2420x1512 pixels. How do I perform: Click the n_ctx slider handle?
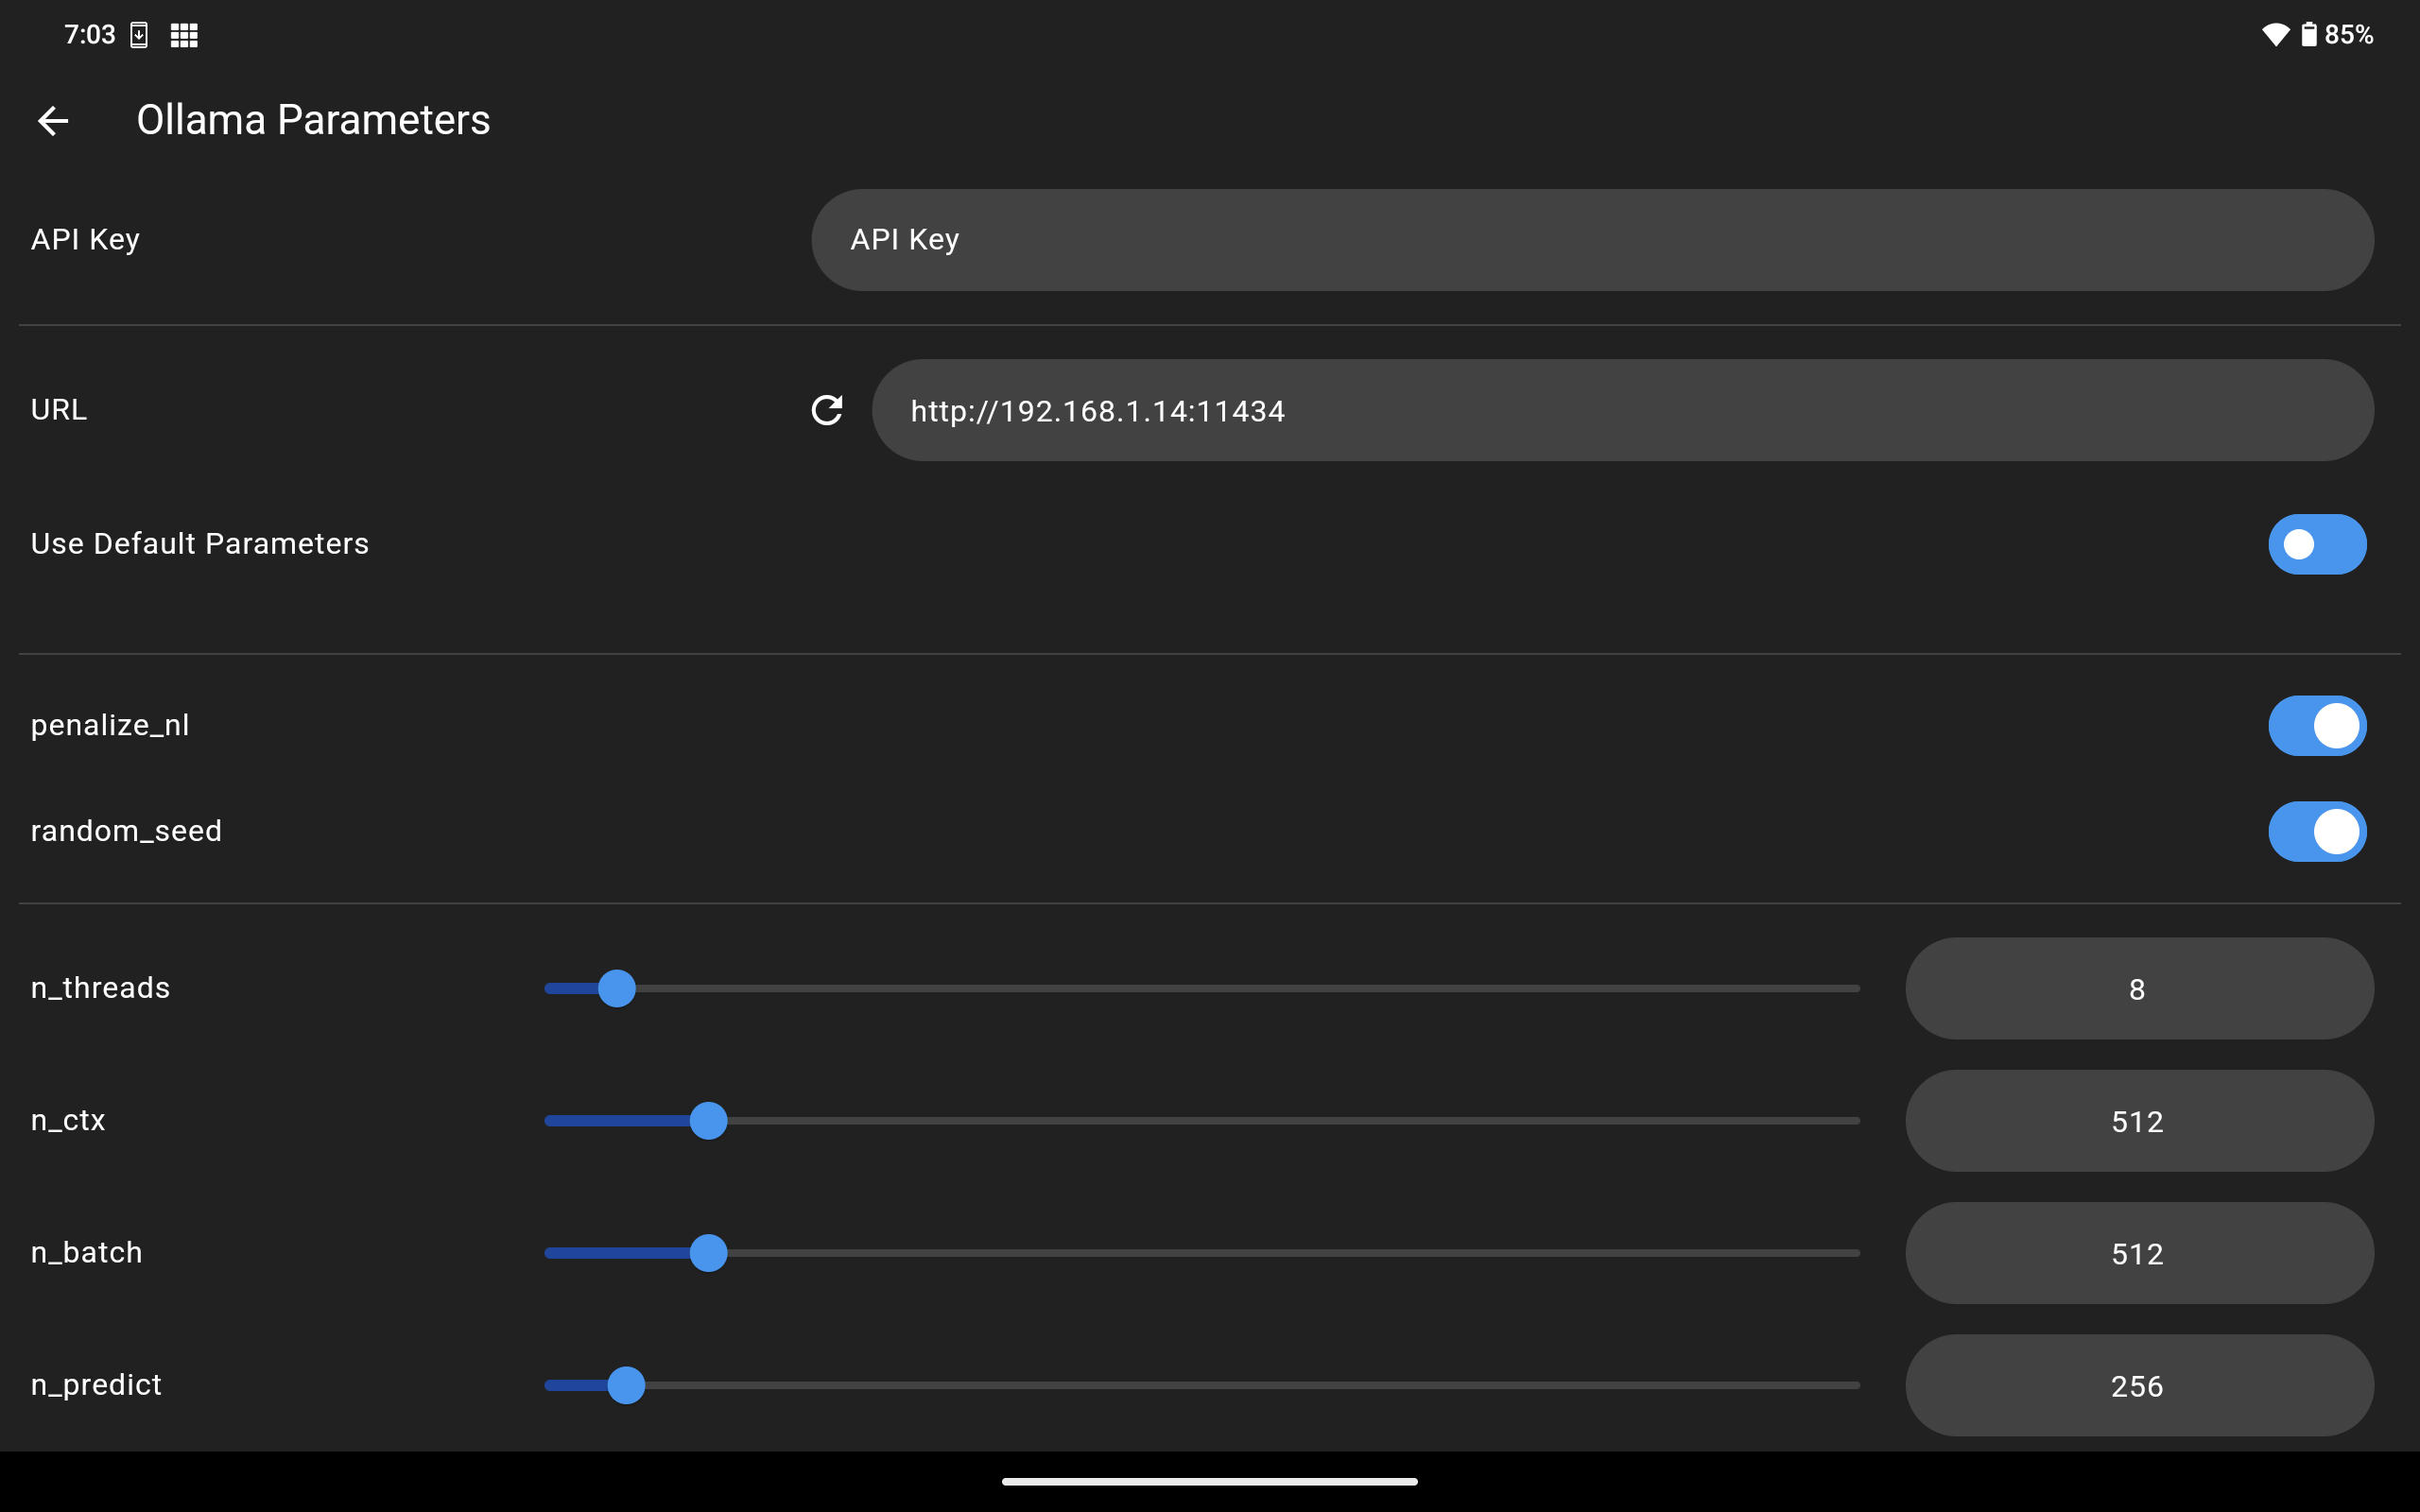coord(708,1120)
